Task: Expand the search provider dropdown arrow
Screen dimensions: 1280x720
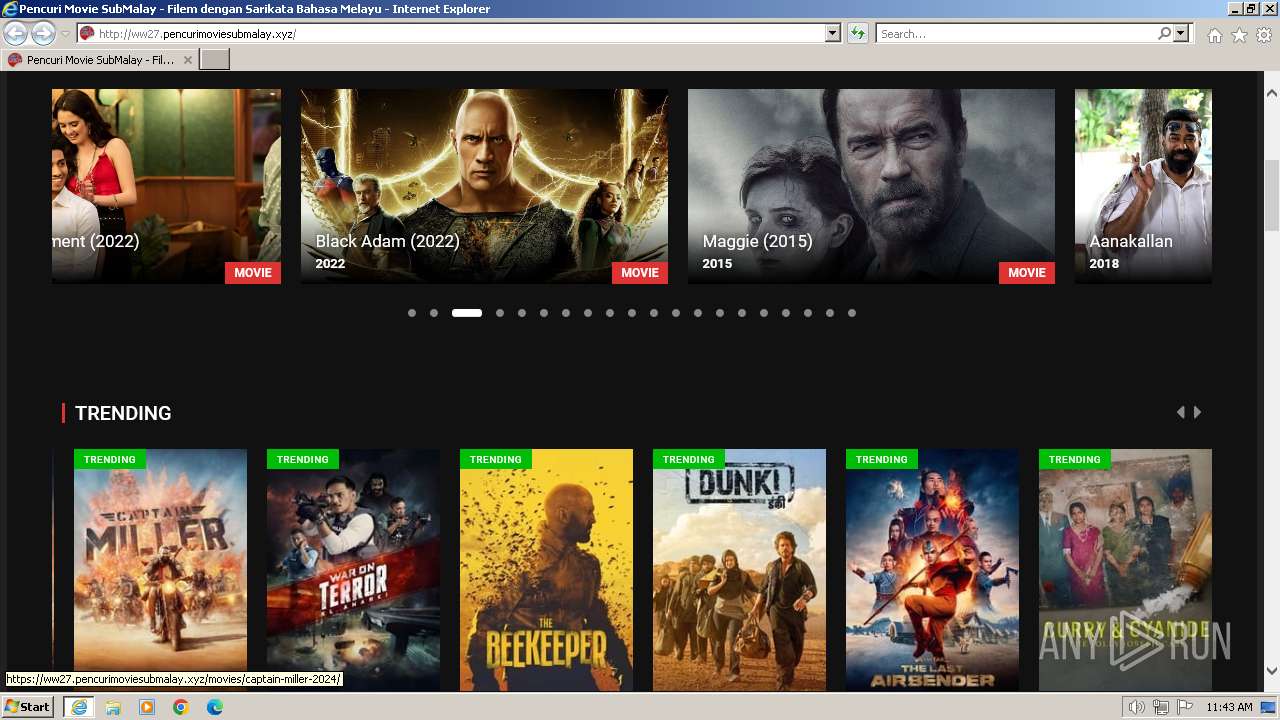Action: (1181, 33)
